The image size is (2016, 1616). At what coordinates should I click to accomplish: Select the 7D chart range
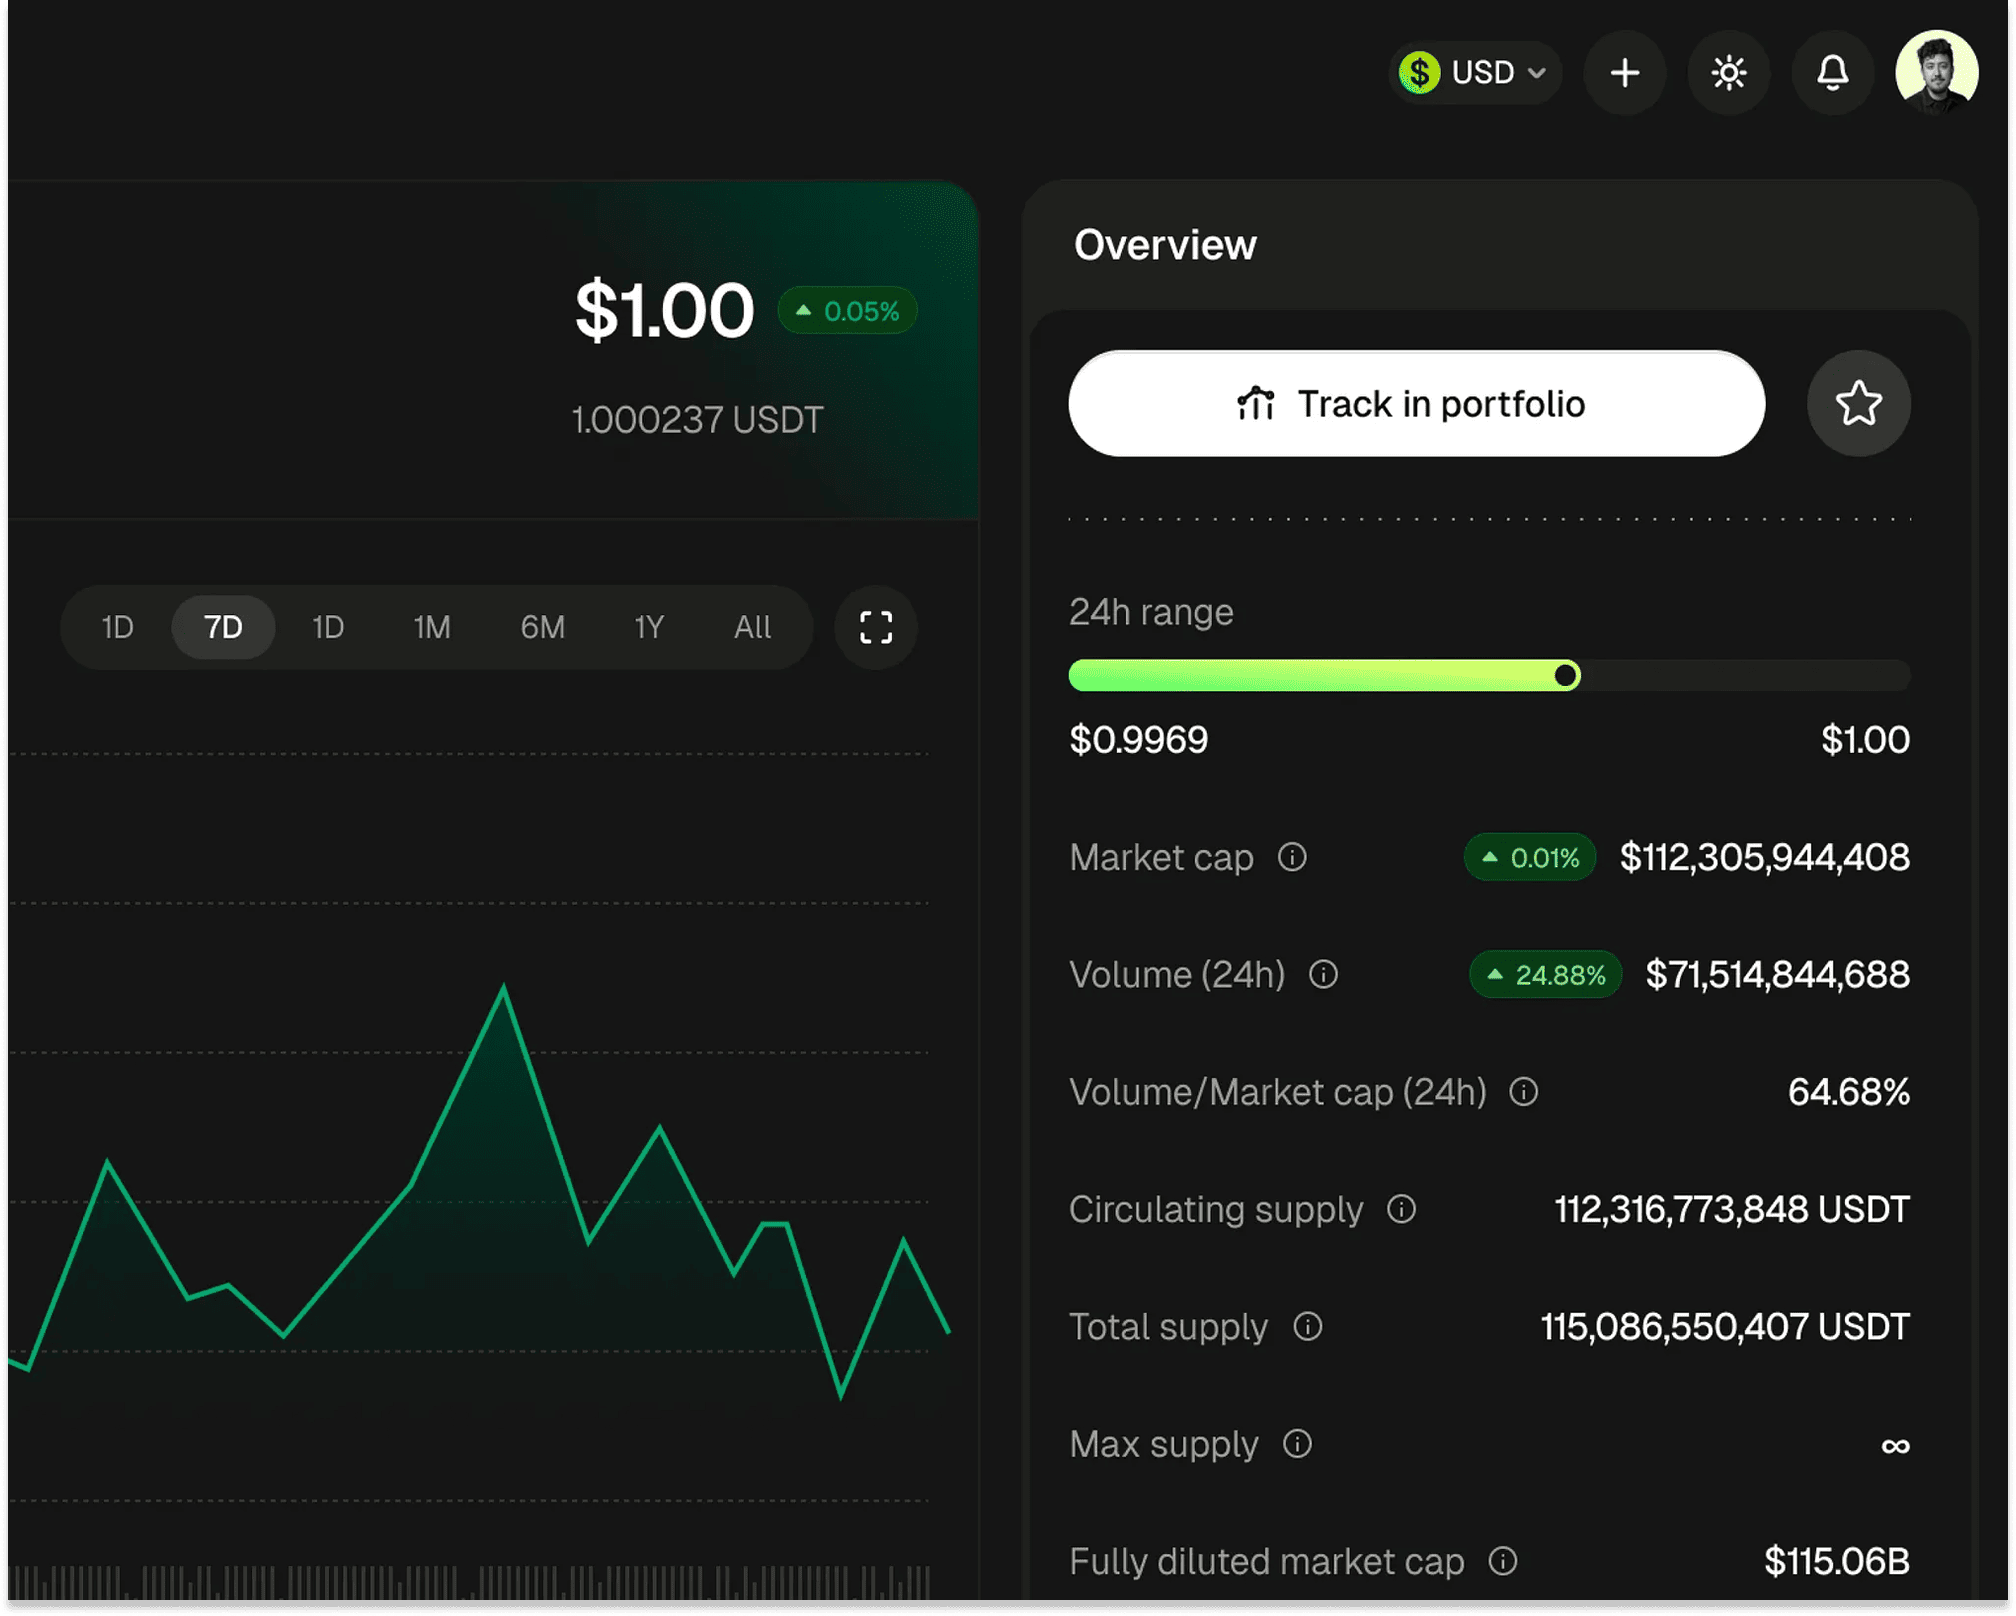(223, 627)
